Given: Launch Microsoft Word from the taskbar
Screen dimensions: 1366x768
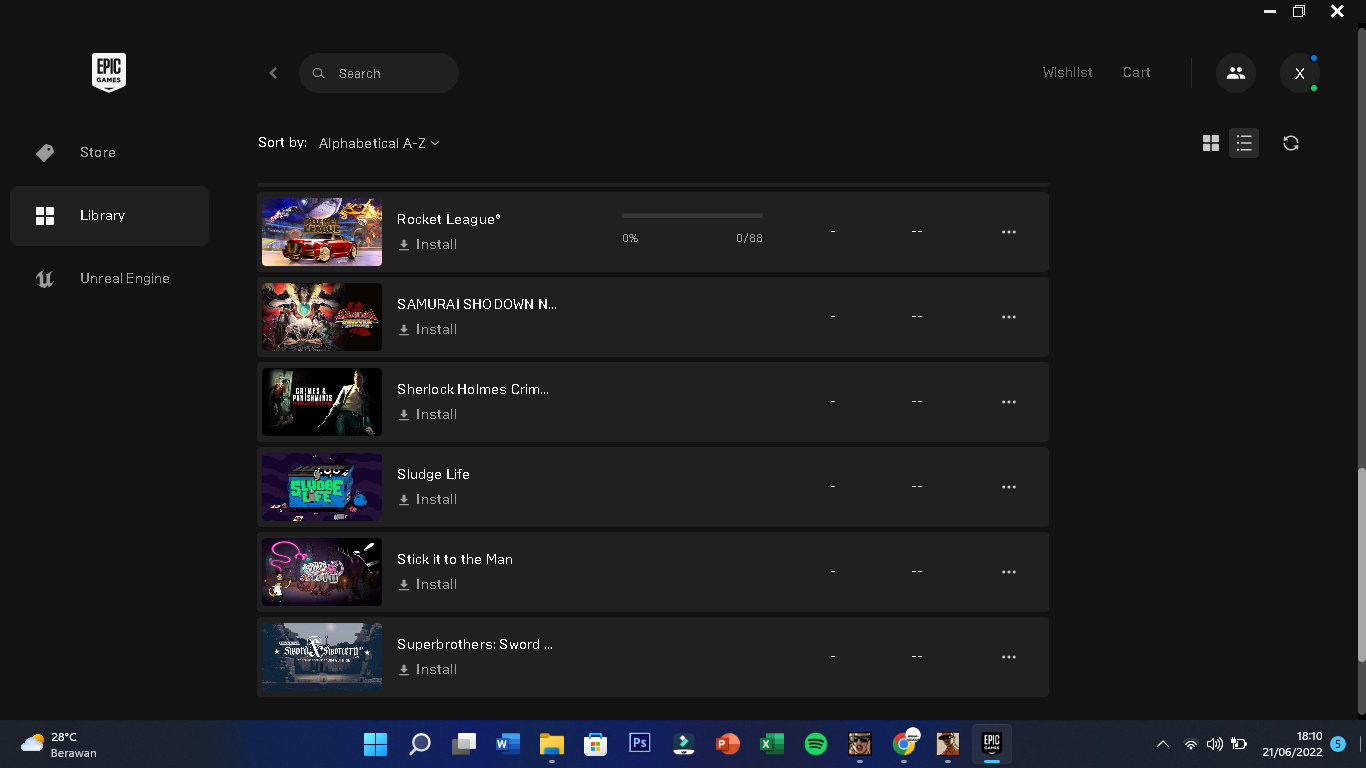Looking at the screenshot, I should click(x=508, y=744).
